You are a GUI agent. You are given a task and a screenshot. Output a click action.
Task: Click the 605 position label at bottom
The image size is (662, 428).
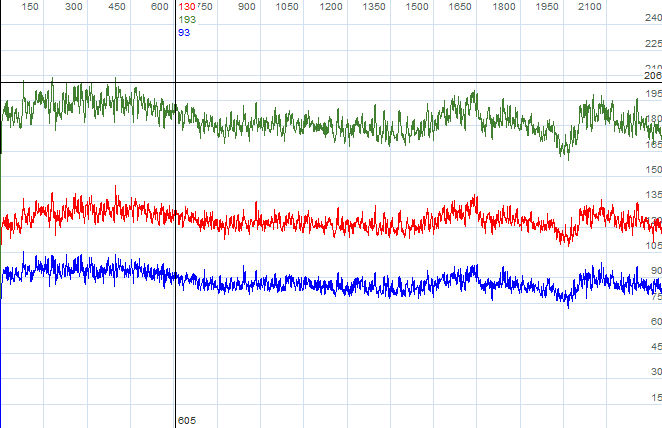pos(186,420)
